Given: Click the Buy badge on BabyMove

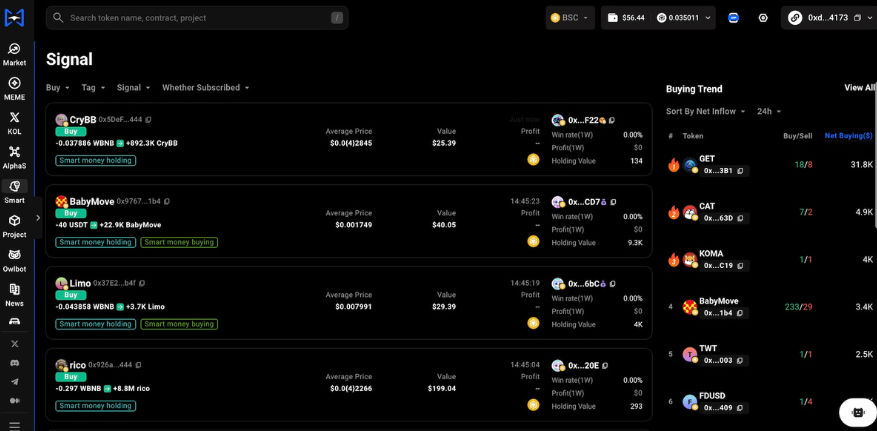Looking at the screenshot, I should (x=71, y=213).
